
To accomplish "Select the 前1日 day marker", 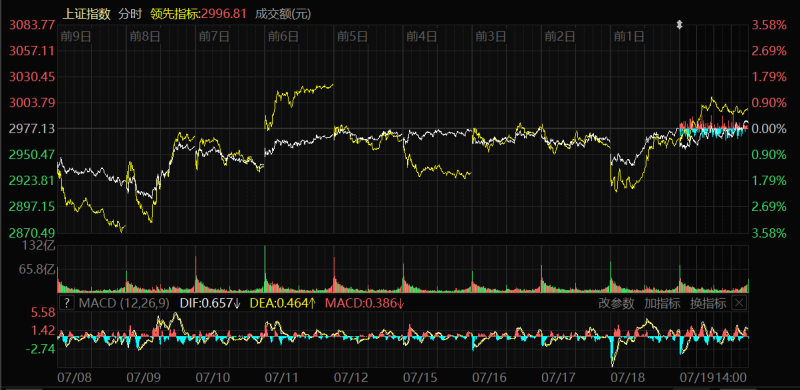I will point(629,36).
